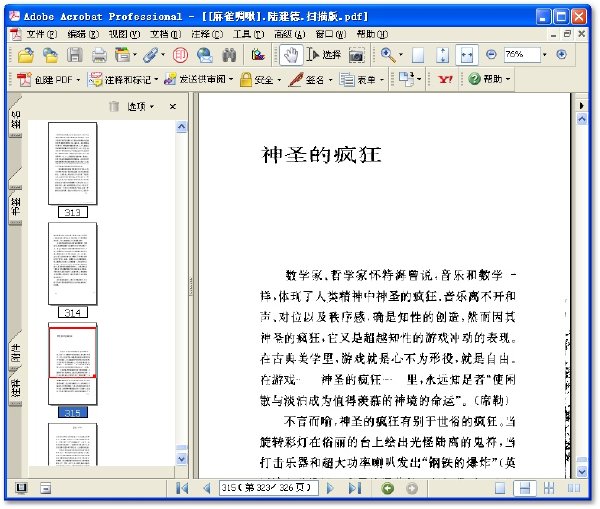Select page 315 thumbnail
Screen dimensions: 600x509
[73, 364]
